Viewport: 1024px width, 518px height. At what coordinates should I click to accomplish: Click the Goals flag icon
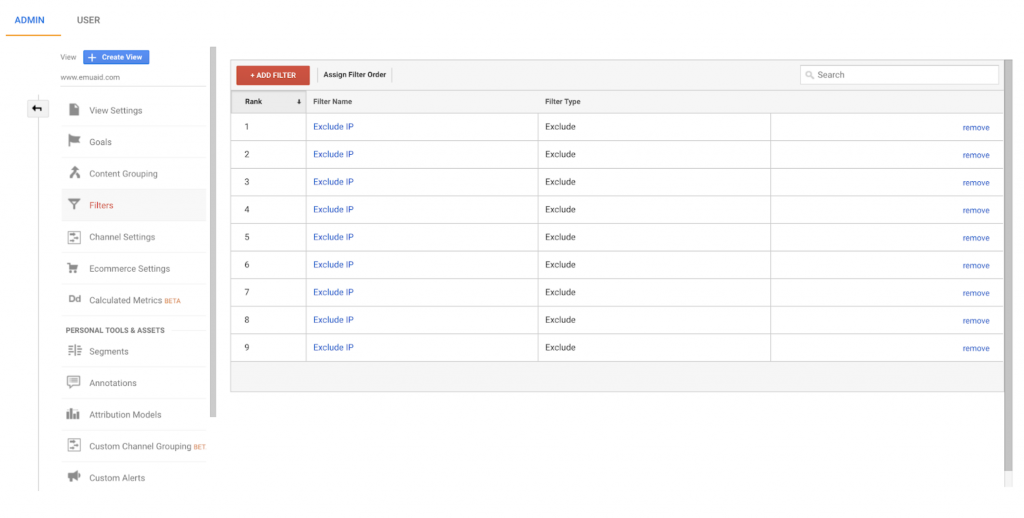click(x=74, y=142)
